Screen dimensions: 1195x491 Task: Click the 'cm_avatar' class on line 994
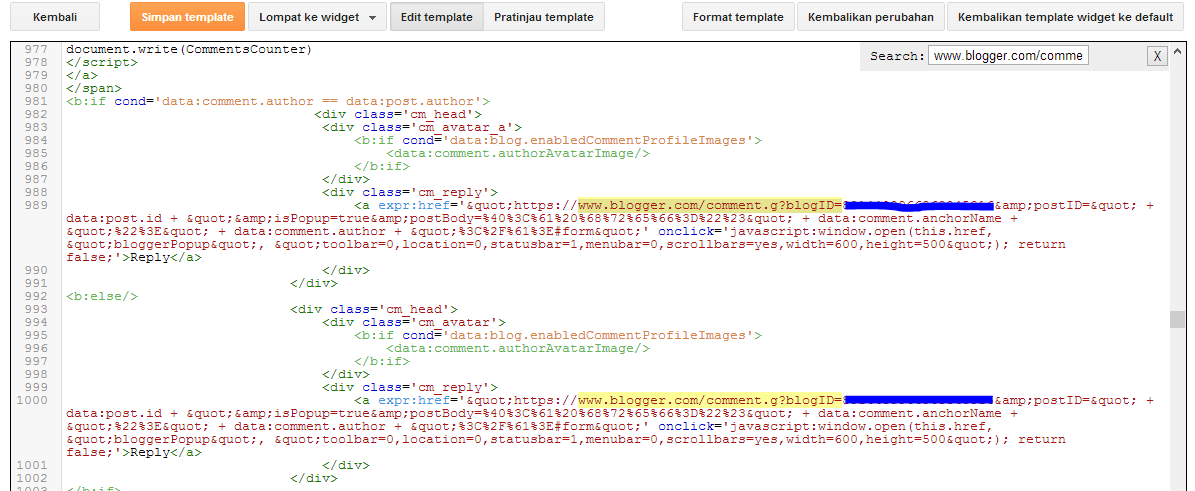[458, 323]
